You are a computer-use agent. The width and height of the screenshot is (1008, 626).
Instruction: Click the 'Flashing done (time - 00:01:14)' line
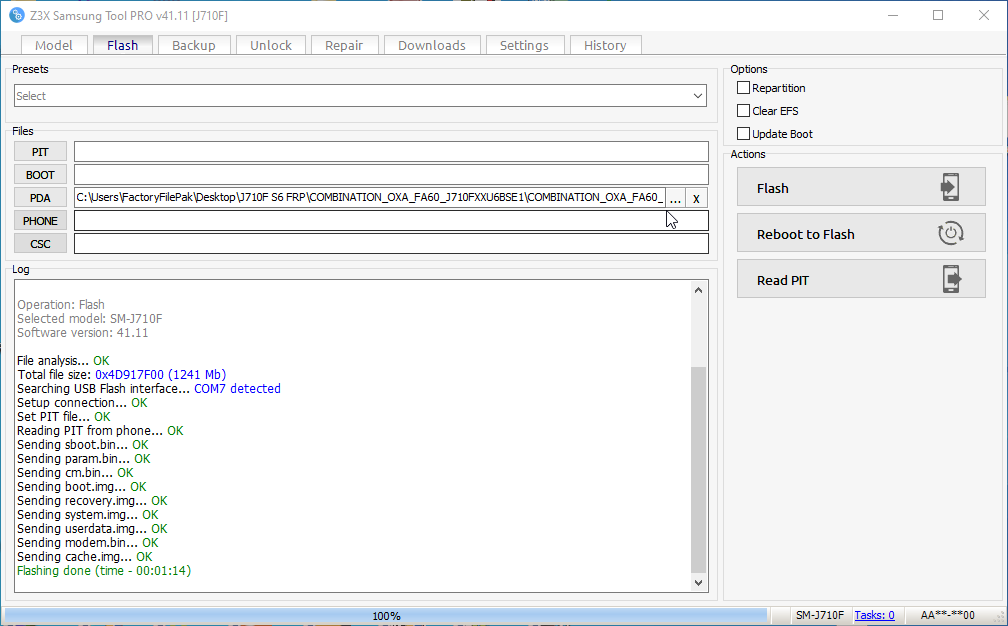(x=104, y=571)
